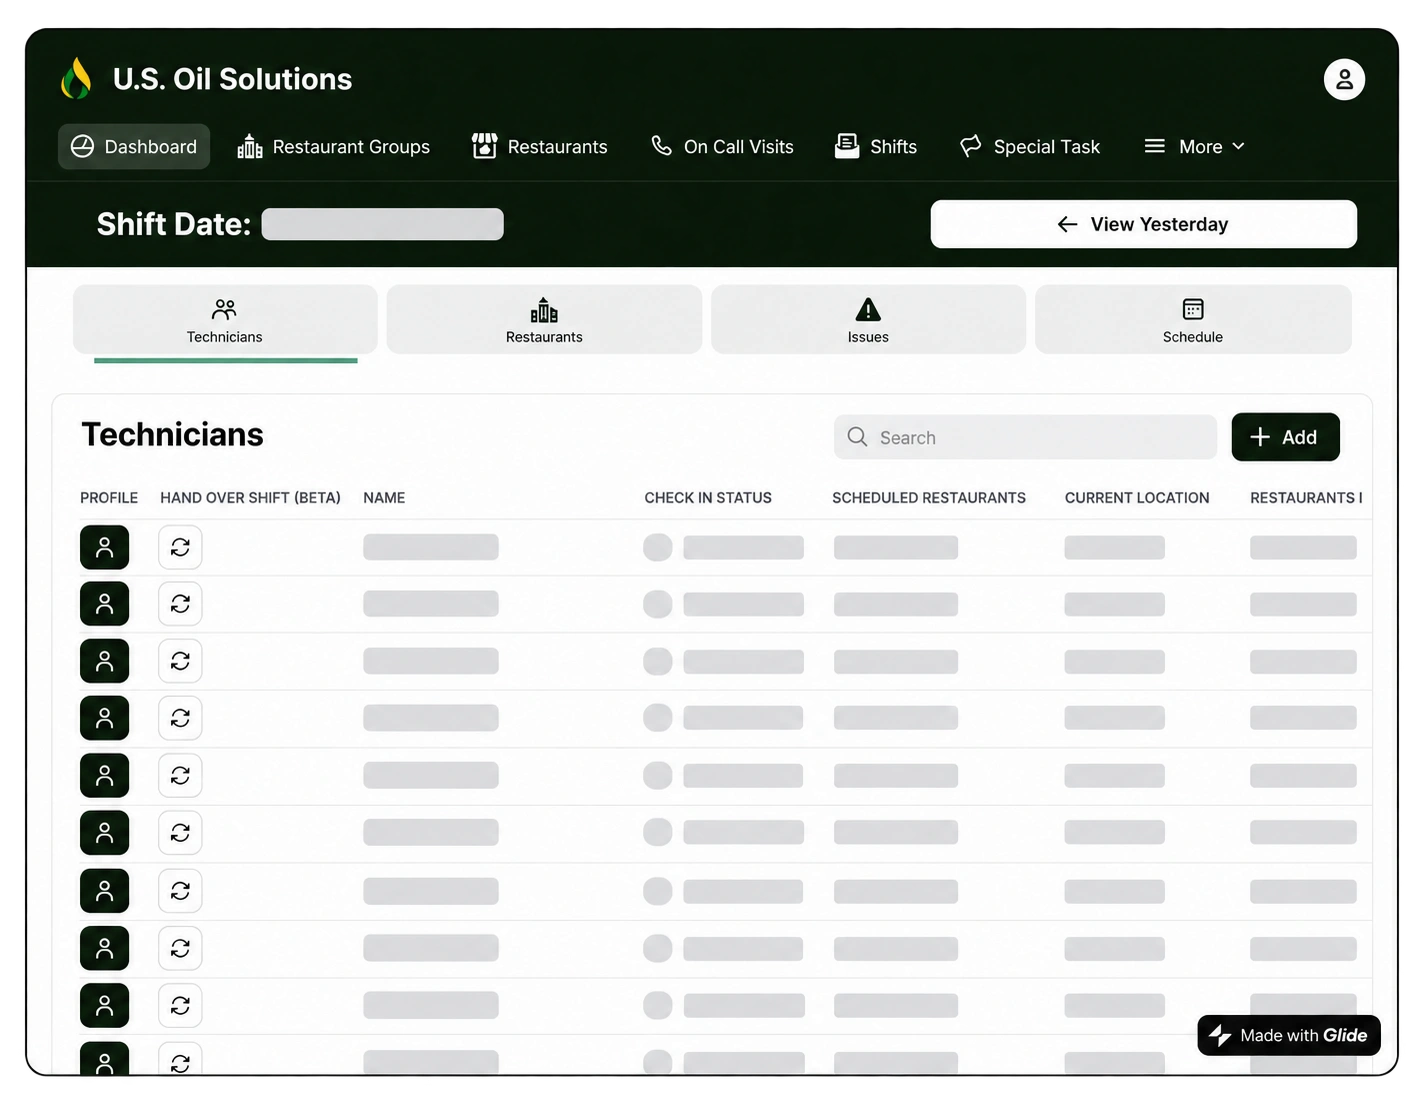Click the SCHEDULED RESTAURANTS column header

(x=929, y=498)
